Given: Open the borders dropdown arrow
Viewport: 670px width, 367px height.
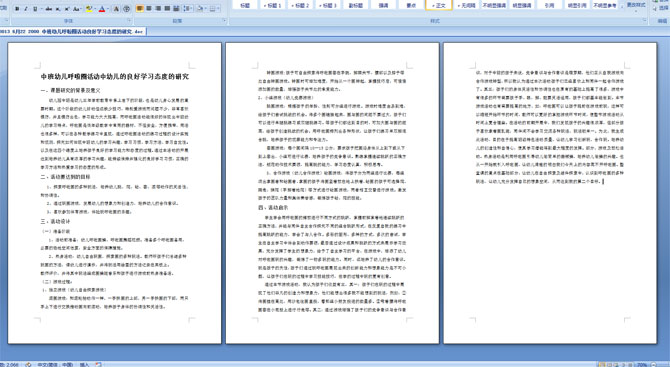Looking at the screenshot, I should (218, 9).
